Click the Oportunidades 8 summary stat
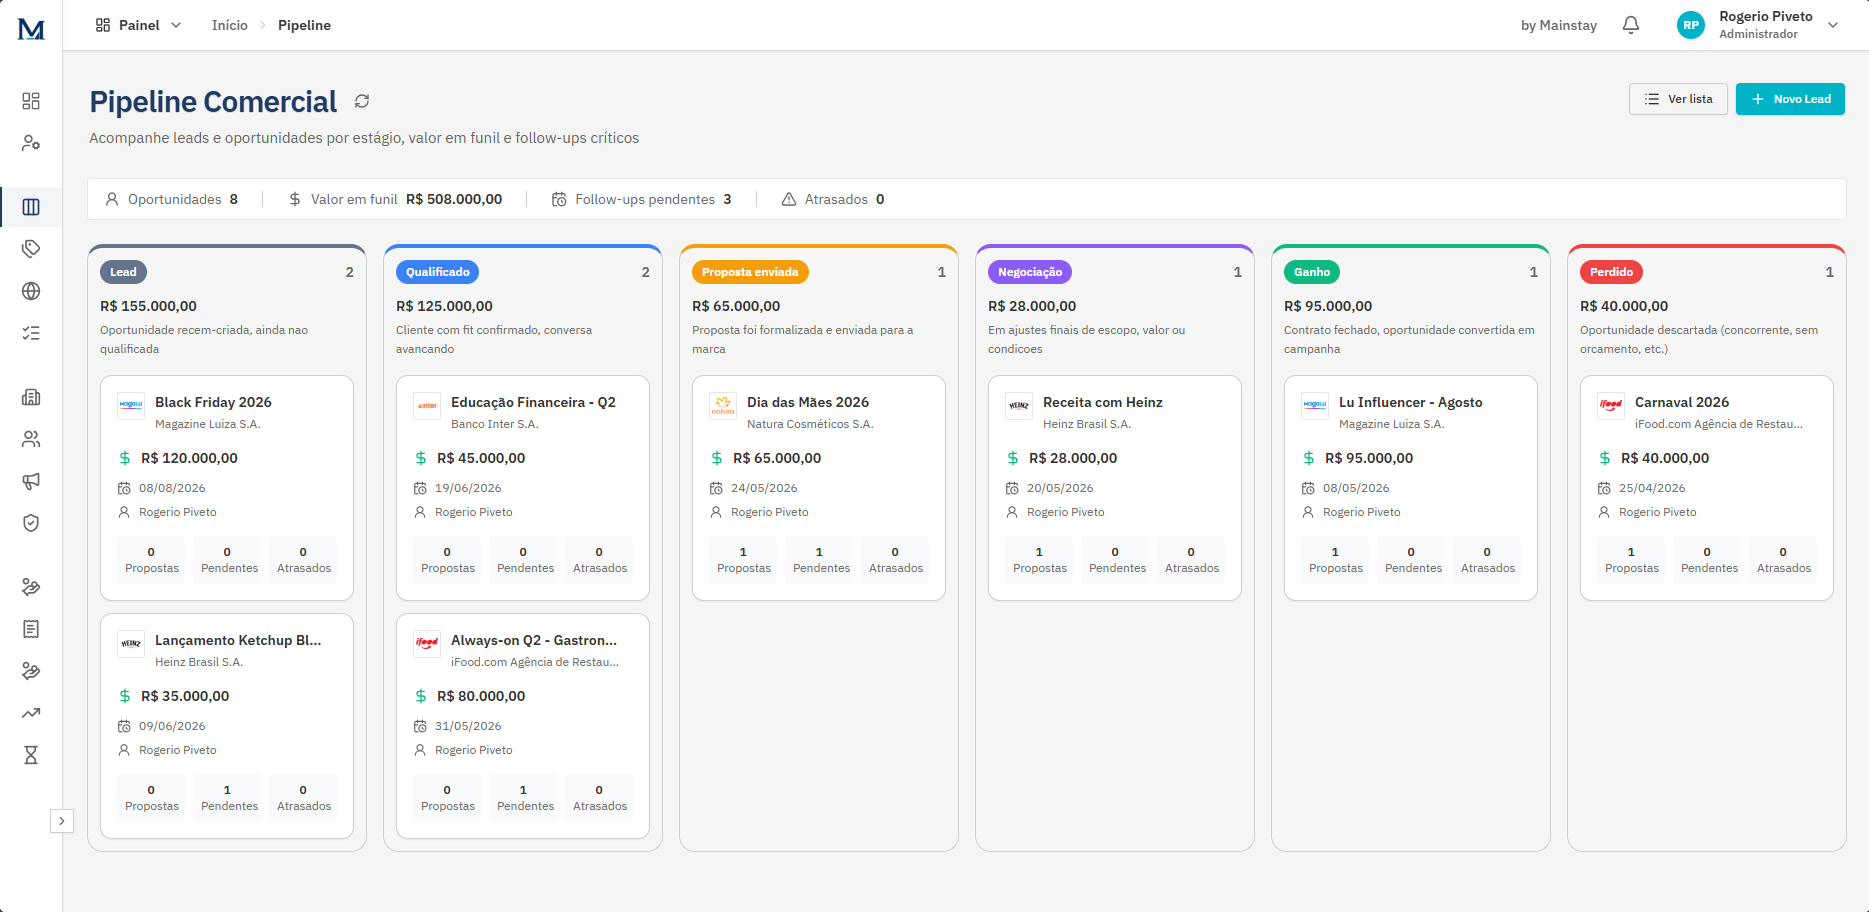The width and height of the screenshot is (1869, 912). [x=172, y=199]
